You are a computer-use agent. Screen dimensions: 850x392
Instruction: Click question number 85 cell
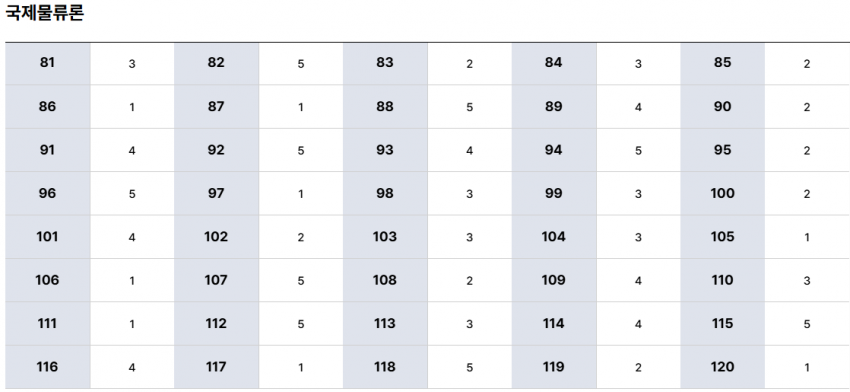click(723, 63)
